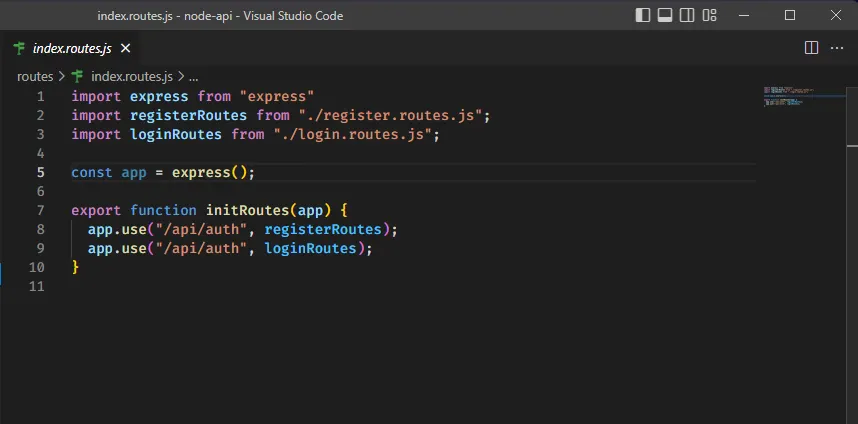Click "./login.routes.js" import path
Viewport: 858px width, 424px height.
click(352, 135)
